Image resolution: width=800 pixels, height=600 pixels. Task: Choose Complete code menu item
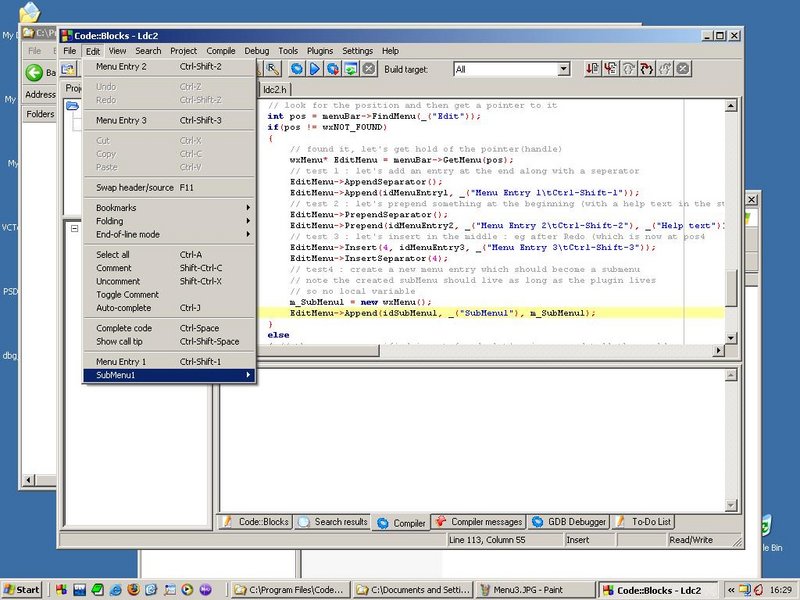tap(169, 328)
